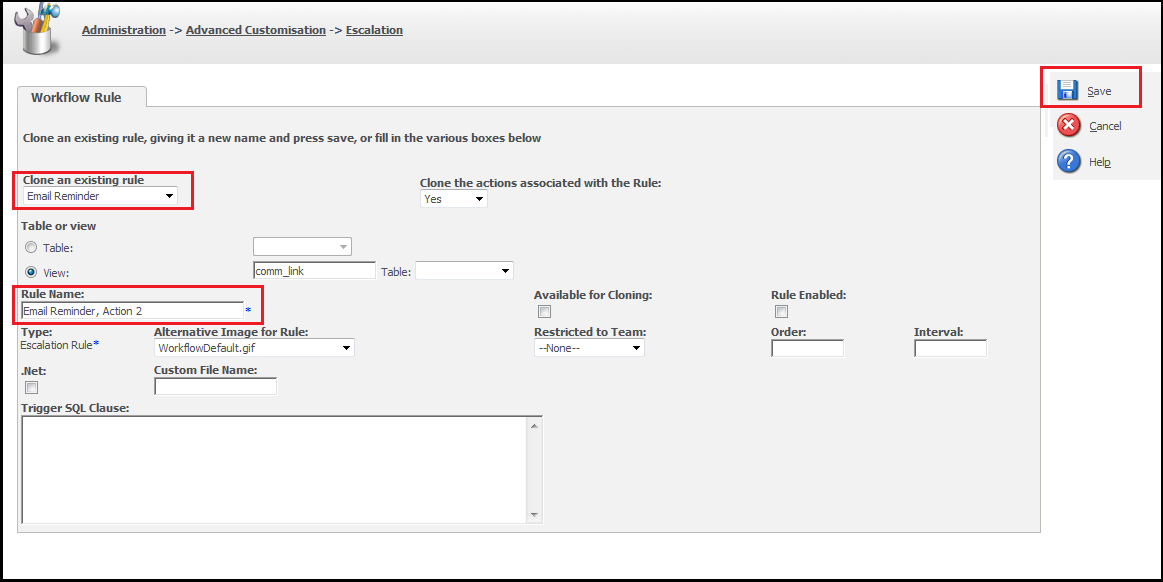The width and height of the screenshot is (1163, 582).
Task: Click the Help text button
Action: [1099, 162]
